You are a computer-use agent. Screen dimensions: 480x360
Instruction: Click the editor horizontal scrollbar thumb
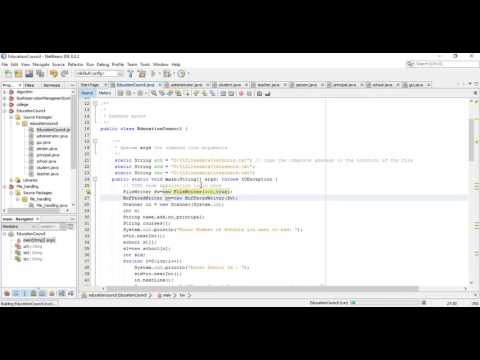pyautogui.click(x=262, y=289)
